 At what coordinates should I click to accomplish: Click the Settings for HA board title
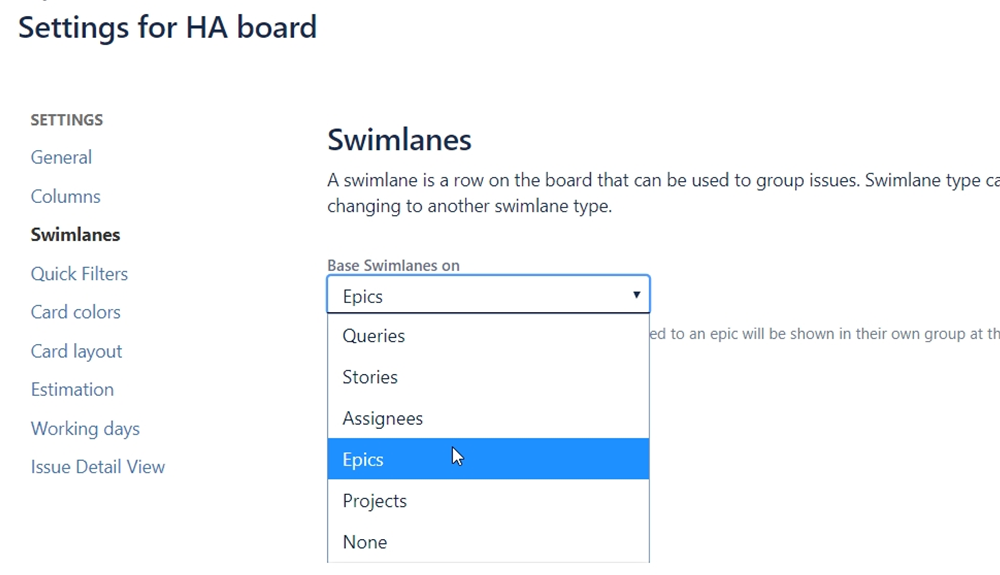click(167, 27)
